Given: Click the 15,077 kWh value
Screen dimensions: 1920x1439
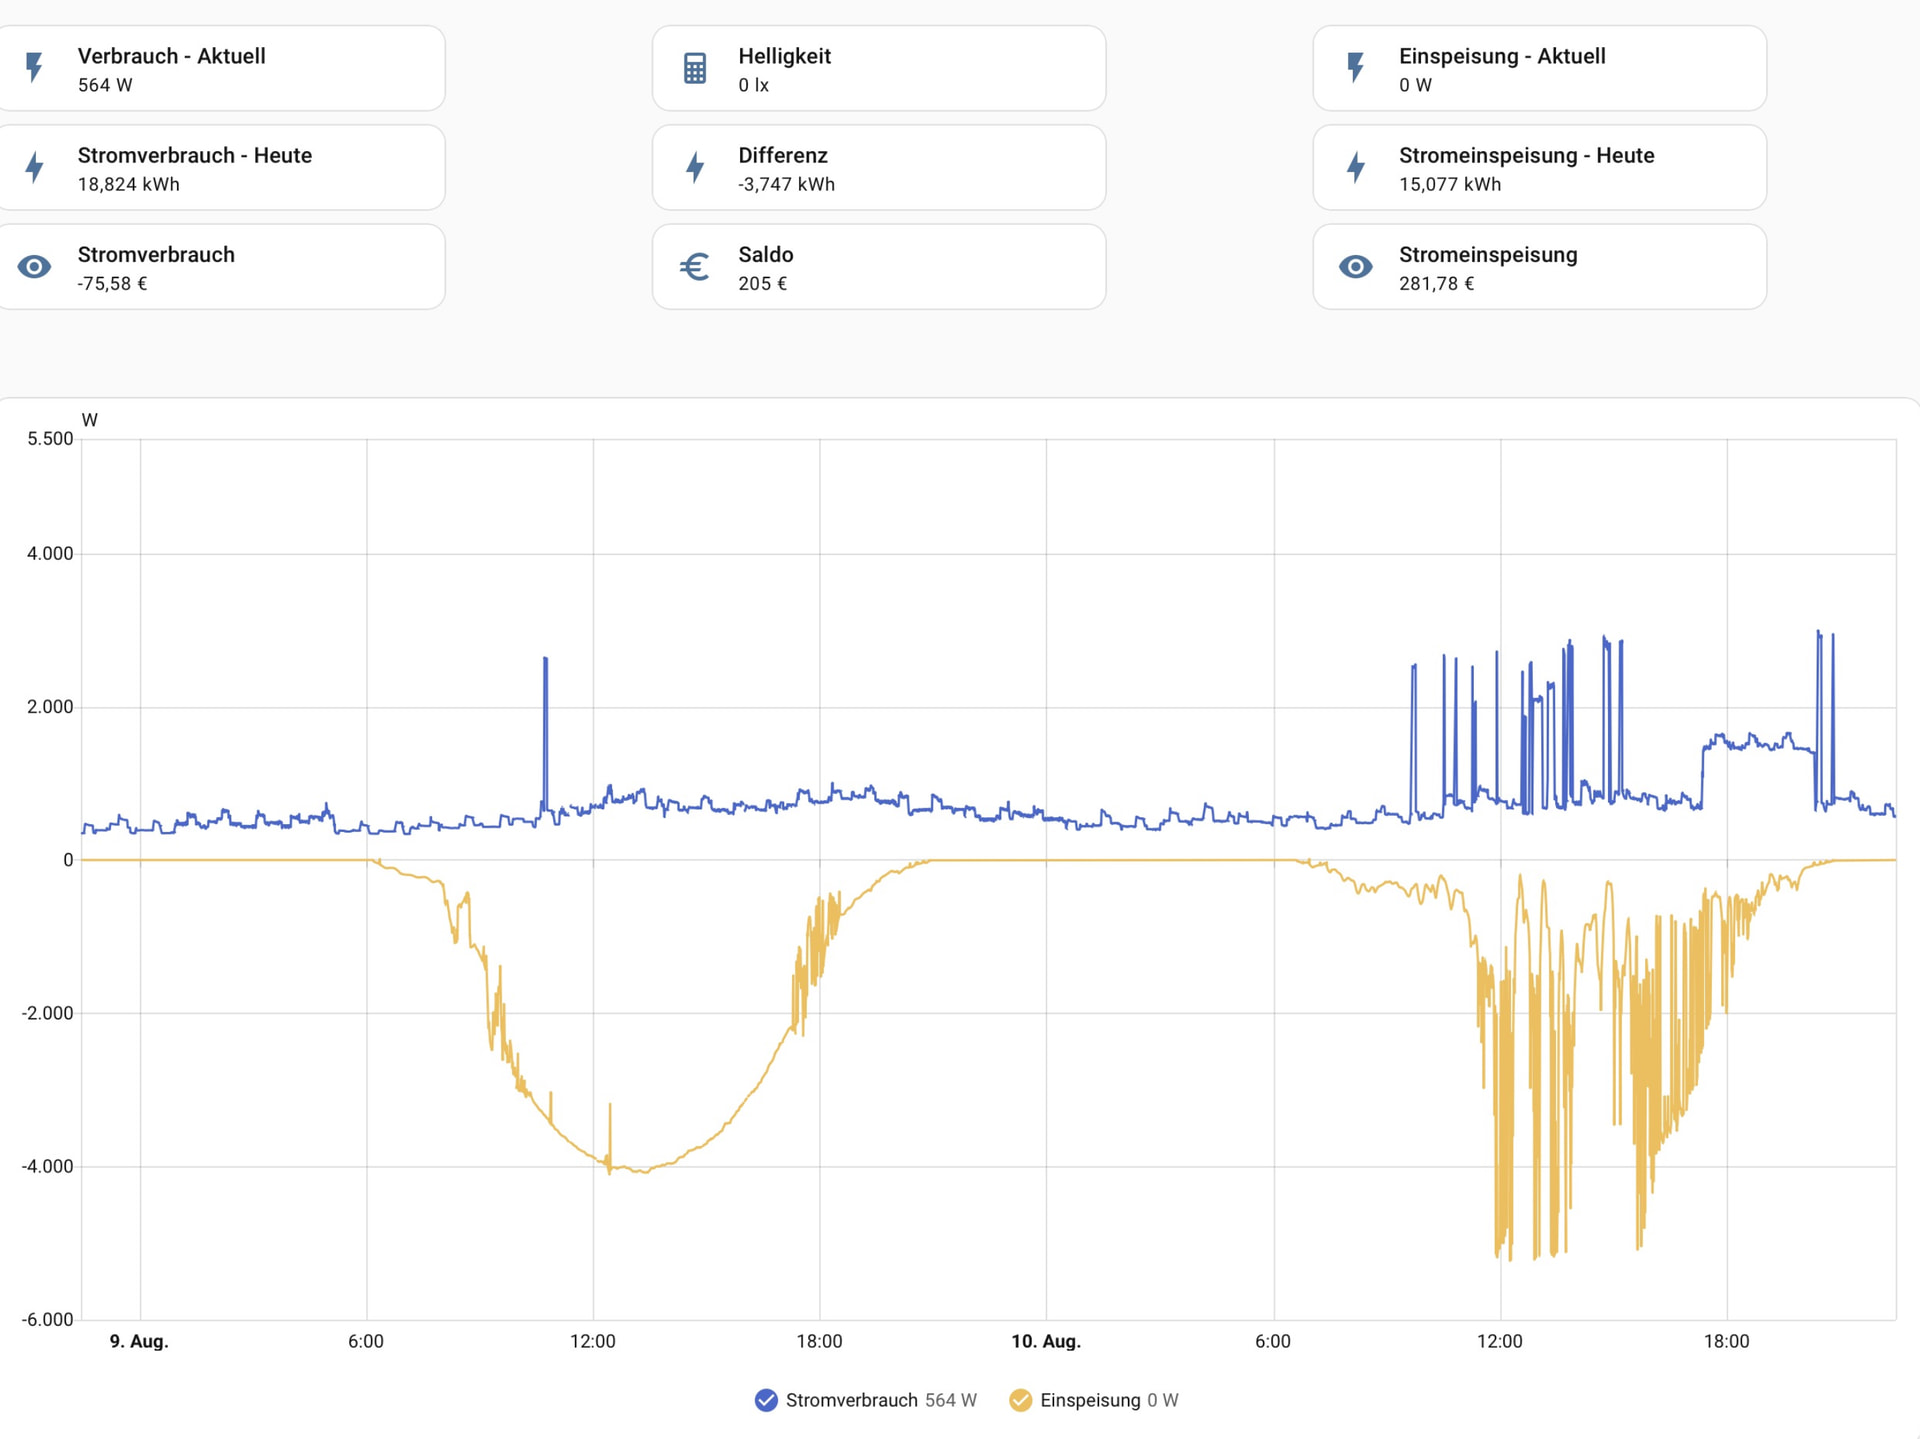Looking at the screenshot, I should (1450, 184).
